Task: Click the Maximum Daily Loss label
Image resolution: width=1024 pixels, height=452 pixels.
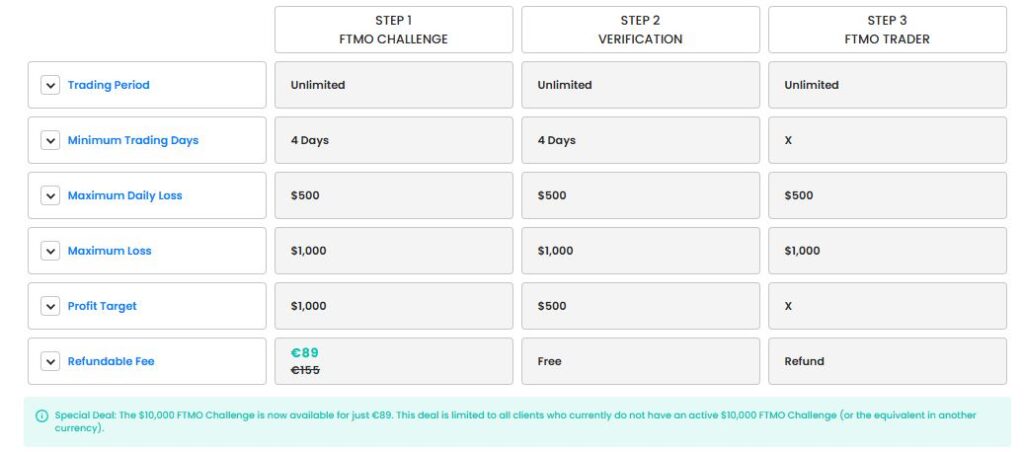Action: pyautogui.click(x=125, y=196)
